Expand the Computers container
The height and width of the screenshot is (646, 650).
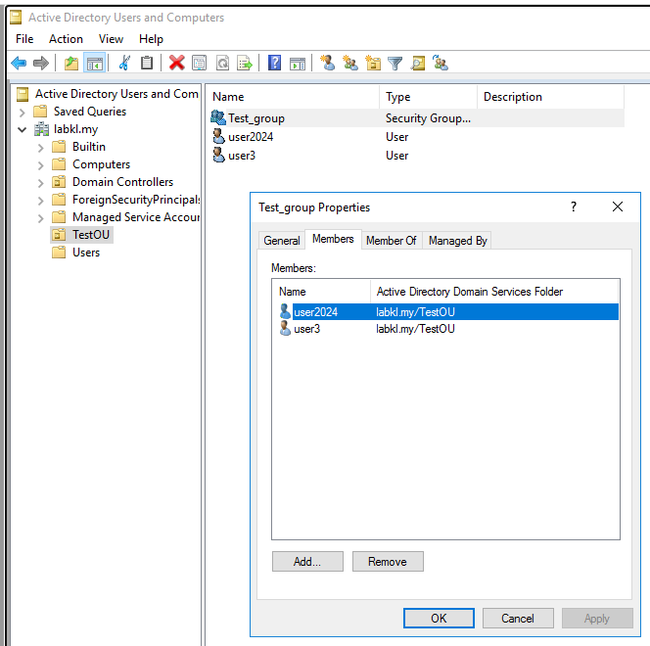click(x=41, y=165)
